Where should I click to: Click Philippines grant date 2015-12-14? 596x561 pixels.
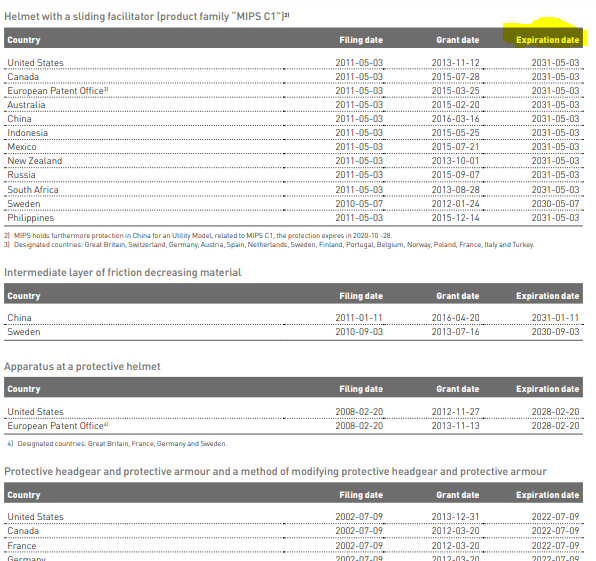(x=455, y=218)
